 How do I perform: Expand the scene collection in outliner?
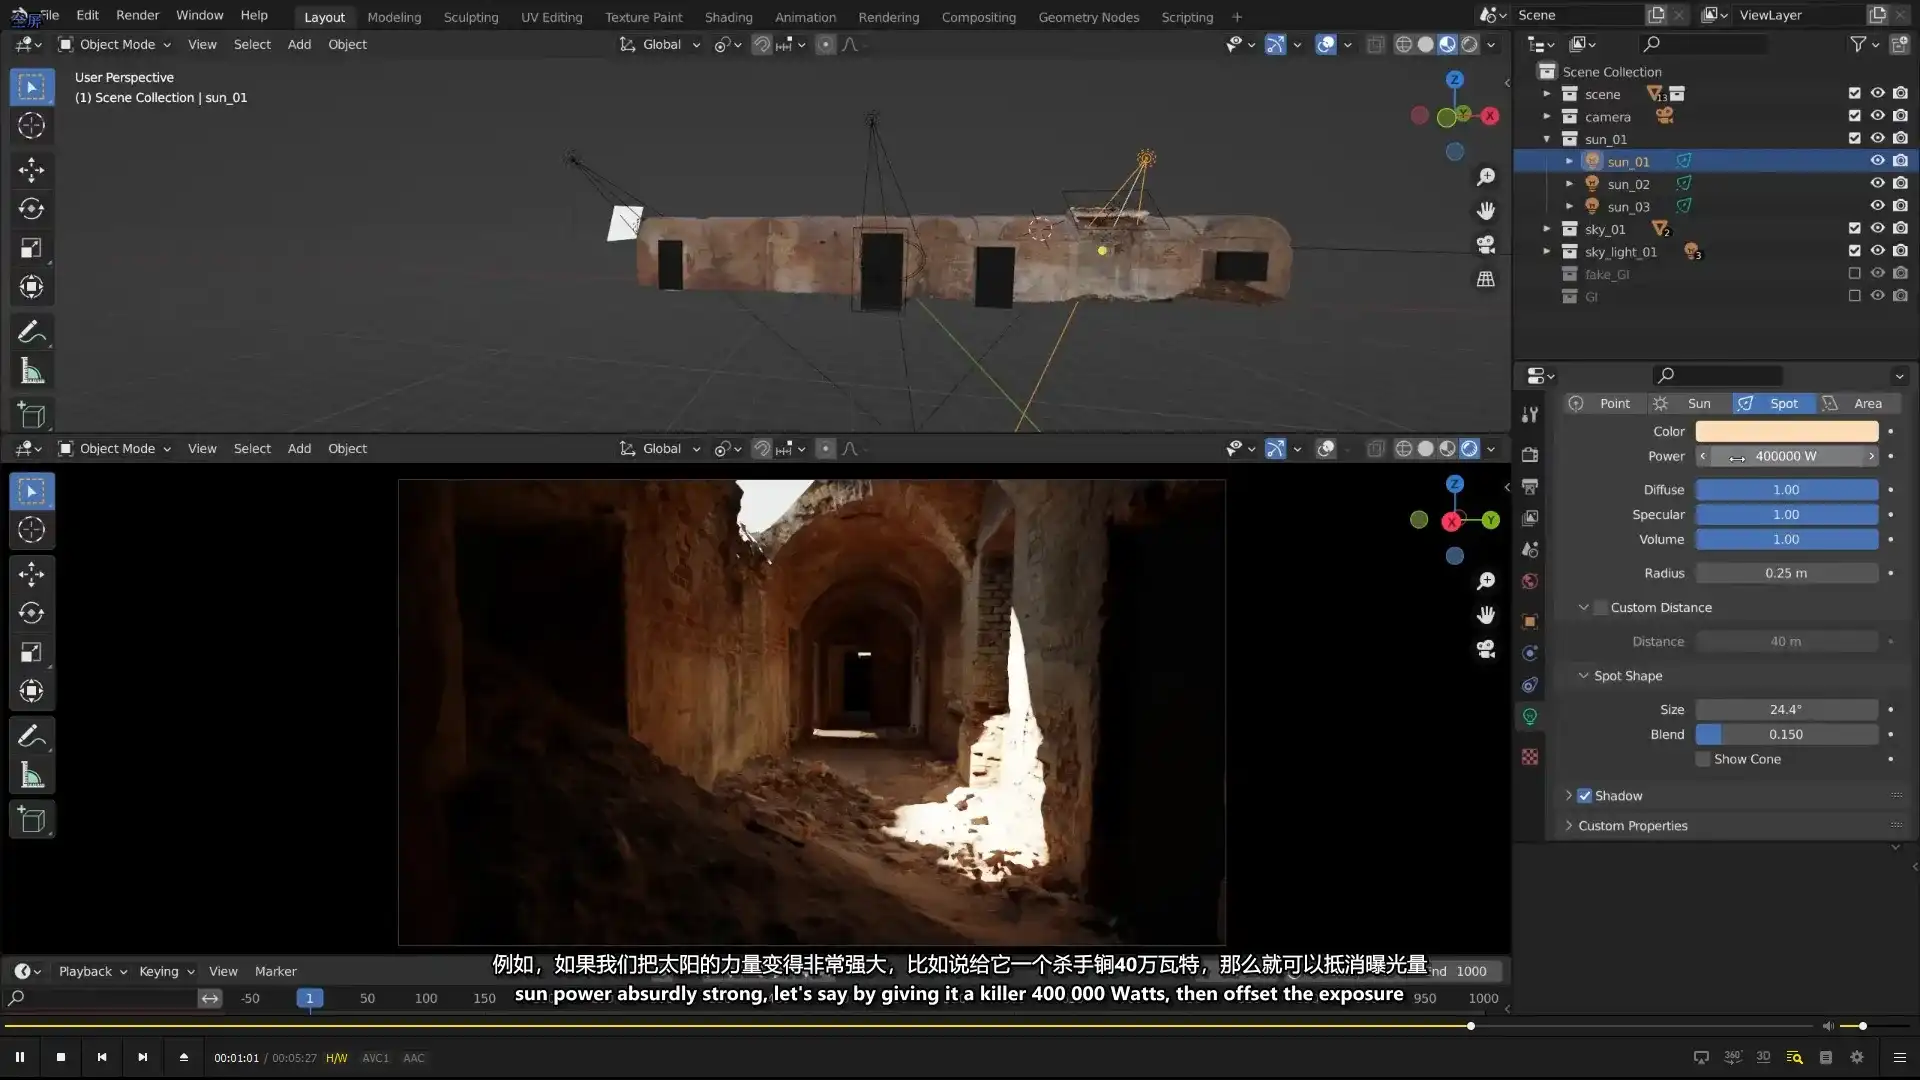(x=1547, y=94)
